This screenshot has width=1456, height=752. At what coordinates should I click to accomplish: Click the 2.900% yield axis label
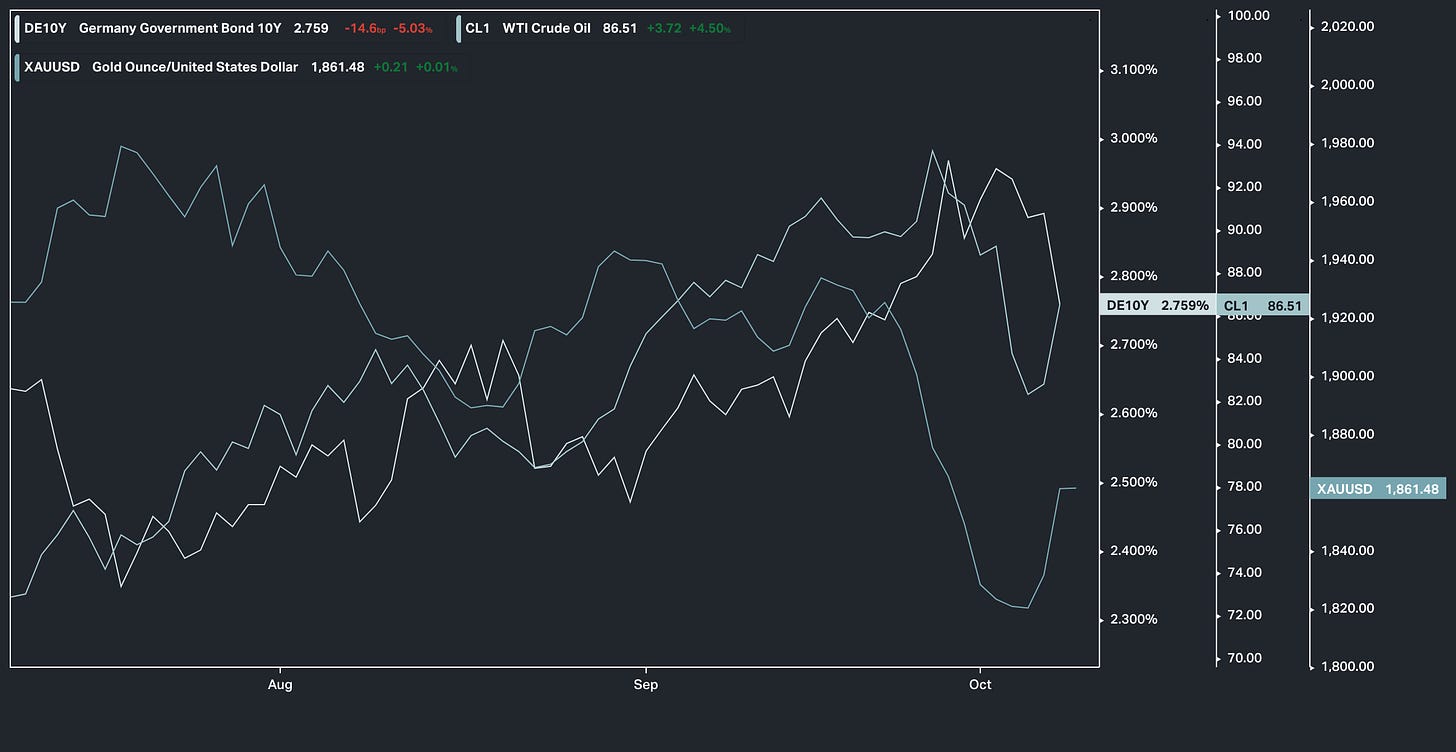[1133, 207]
